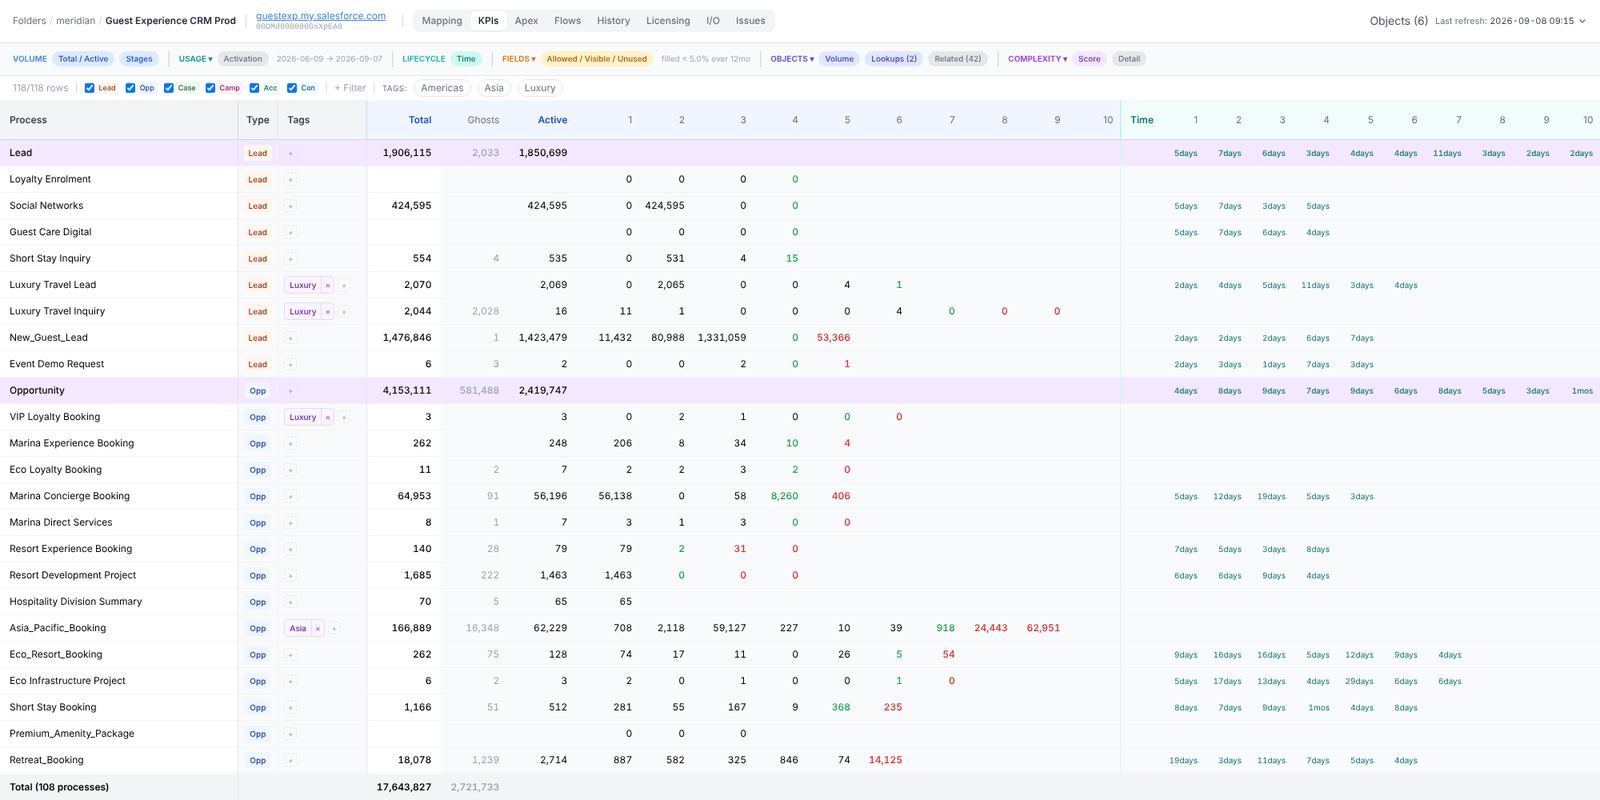Remove Luxury tag from Luxury Travel Lead
The width and height of the screenshot is (1600, 800).
pos(327,285)
